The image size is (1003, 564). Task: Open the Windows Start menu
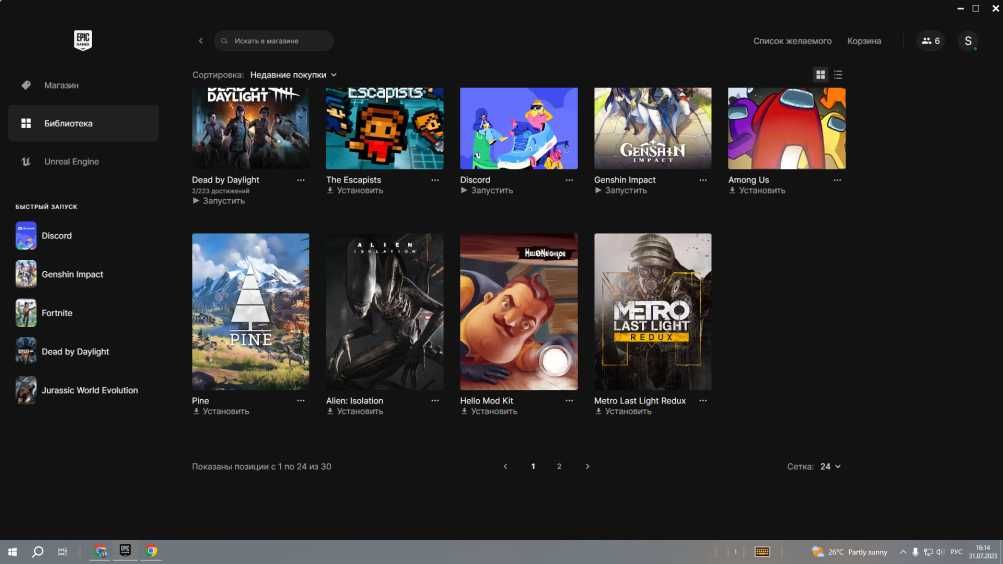(12, 551)
